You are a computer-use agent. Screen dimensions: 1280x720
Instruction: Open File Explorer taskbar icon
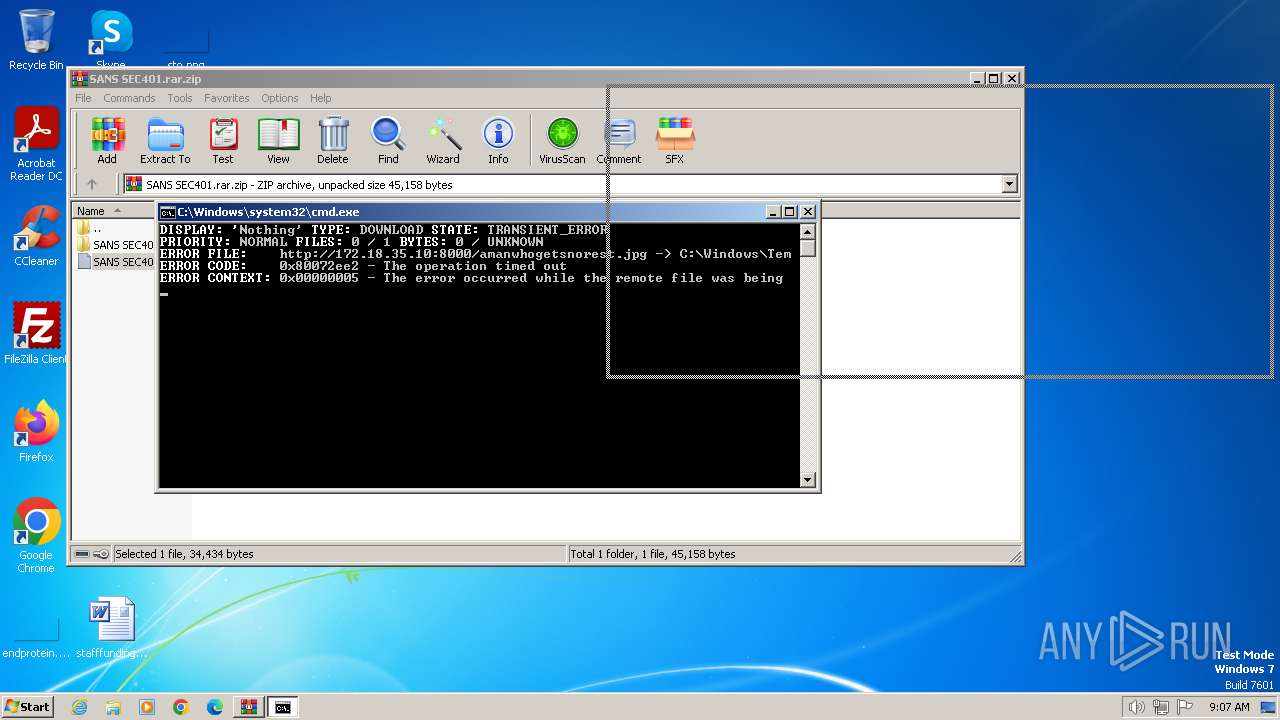click(x=113, y=707)
